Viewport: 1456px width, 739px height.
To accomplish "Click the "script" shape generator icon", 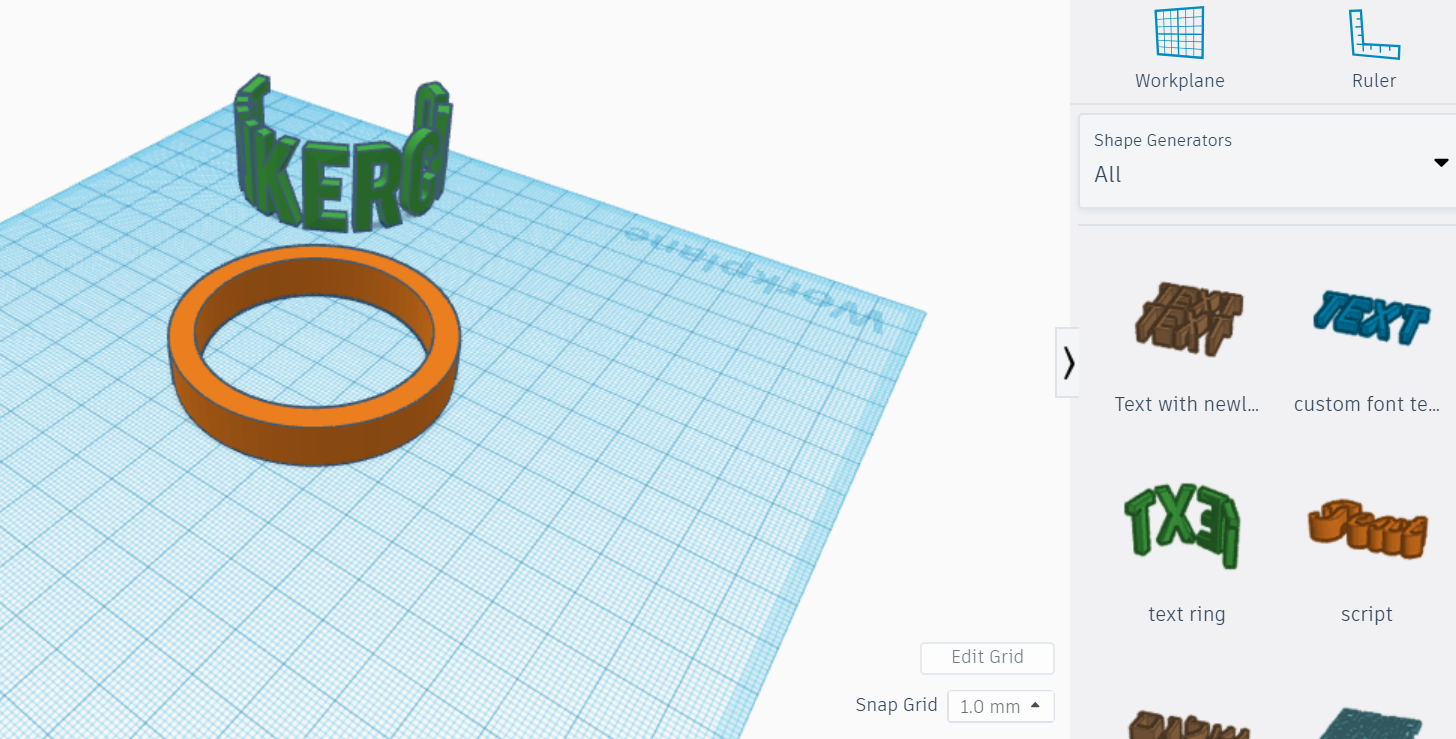I will (1367, 527).
